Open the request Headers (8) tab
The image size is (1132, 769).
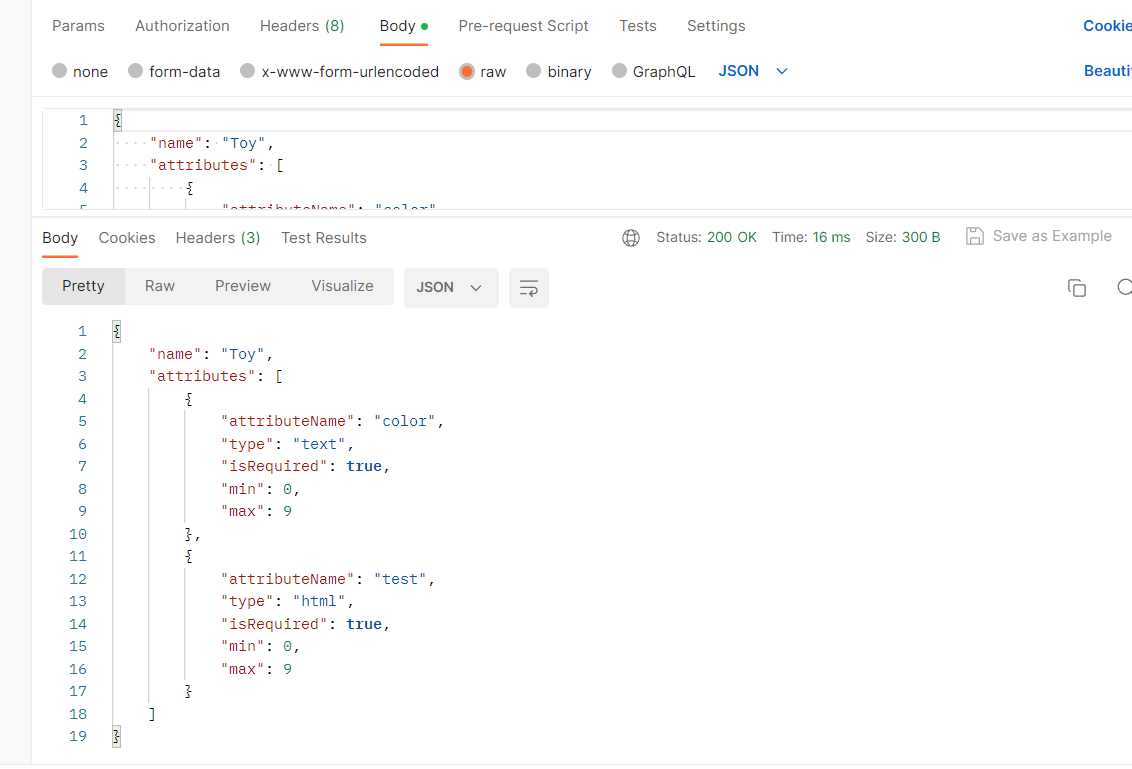(x=302, y=26)
